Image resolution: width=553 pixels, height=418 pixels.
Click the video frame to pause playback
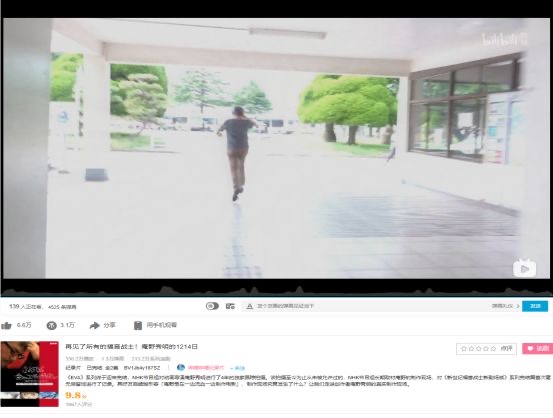pos(276,148)
